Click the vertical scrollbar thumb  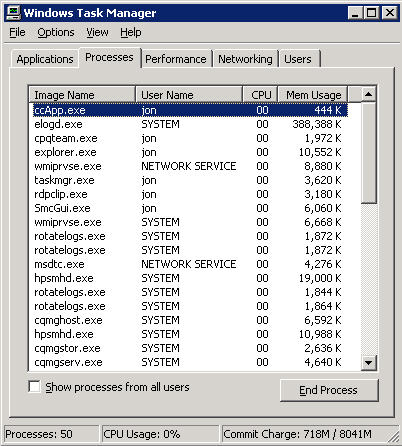click(x=368, y=153)
